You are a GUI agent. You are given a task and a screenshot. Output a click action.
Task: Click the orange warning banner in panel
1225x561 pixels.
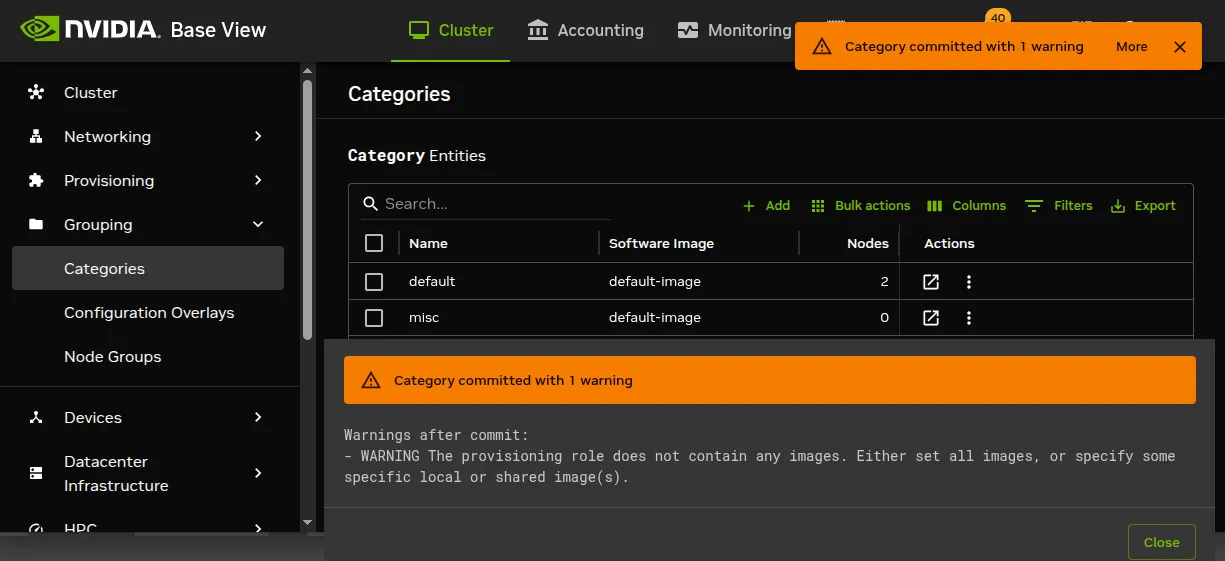[770, 380]
